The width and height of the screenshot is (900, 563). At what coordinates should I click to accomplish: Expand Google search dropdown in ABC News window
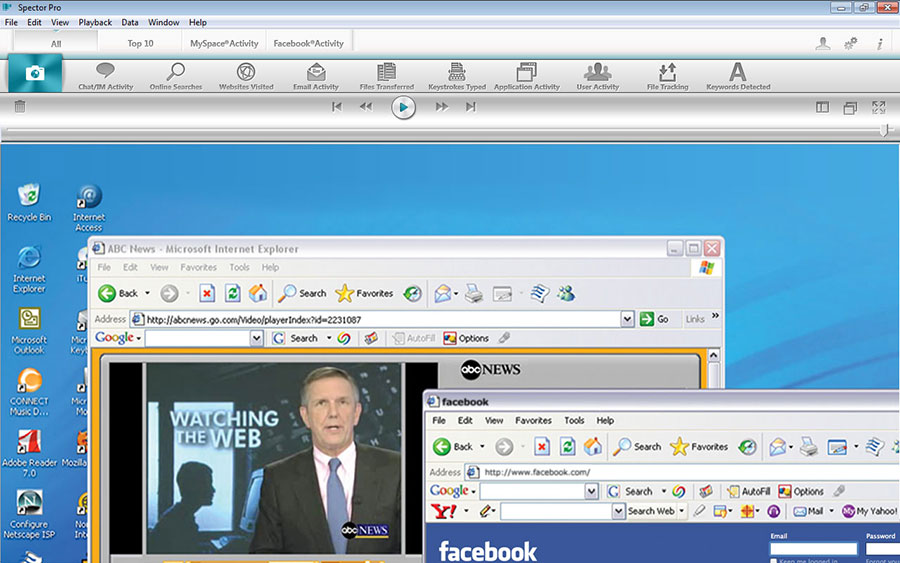(257, 339)
